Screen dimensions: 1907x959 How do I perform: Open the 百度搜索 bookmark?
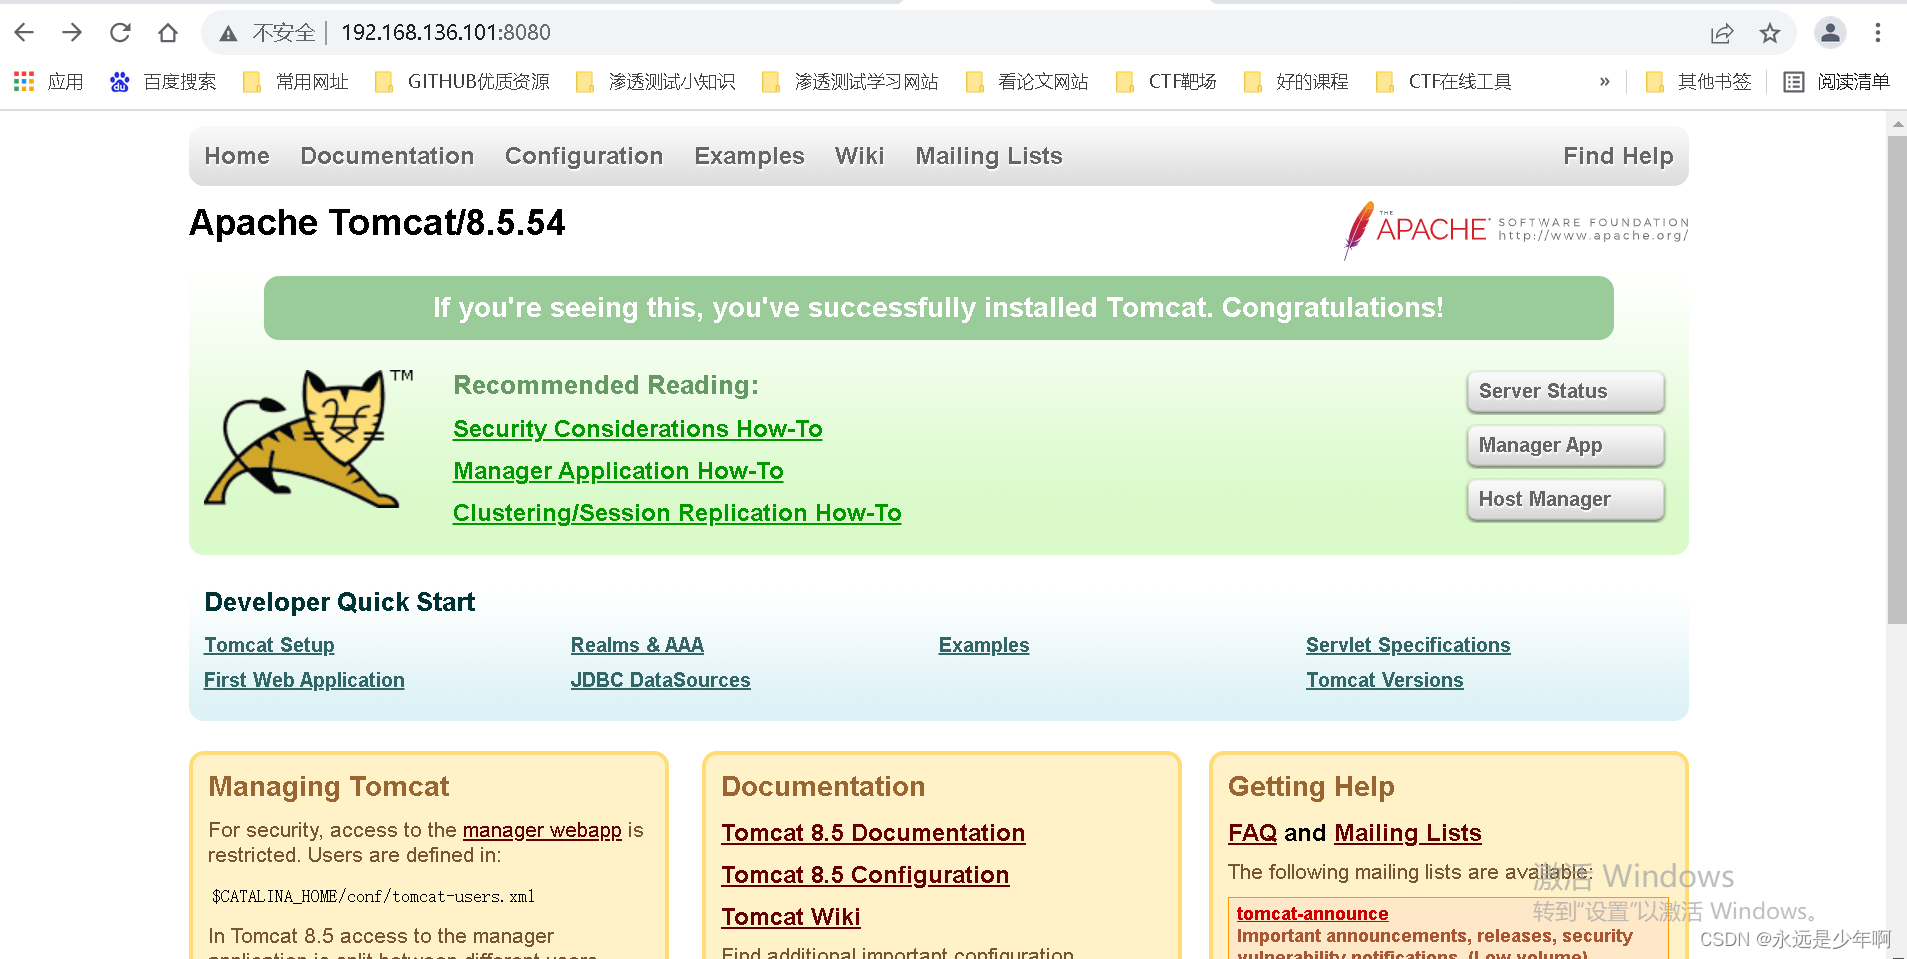pos(163,82)
